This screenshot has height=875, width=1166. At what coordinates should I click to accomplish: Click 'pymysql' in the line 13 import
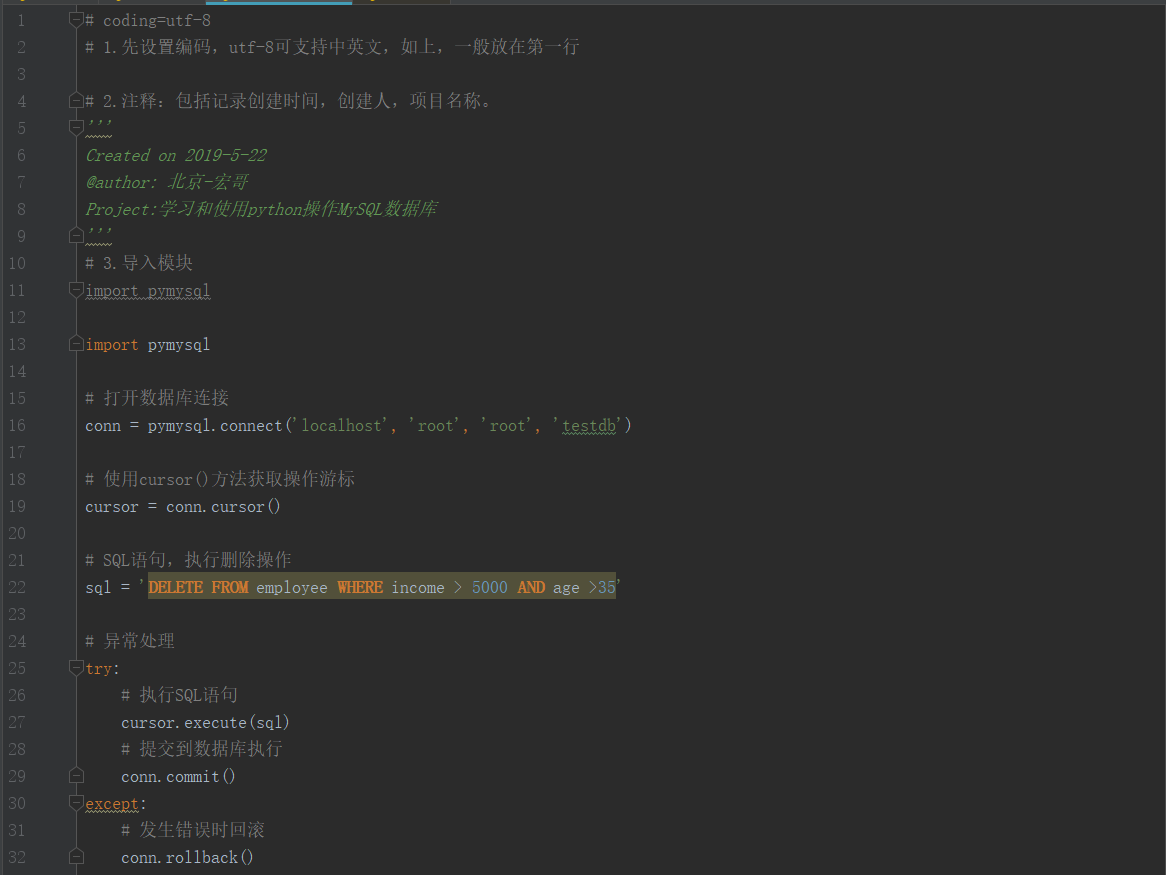[178, 345]
